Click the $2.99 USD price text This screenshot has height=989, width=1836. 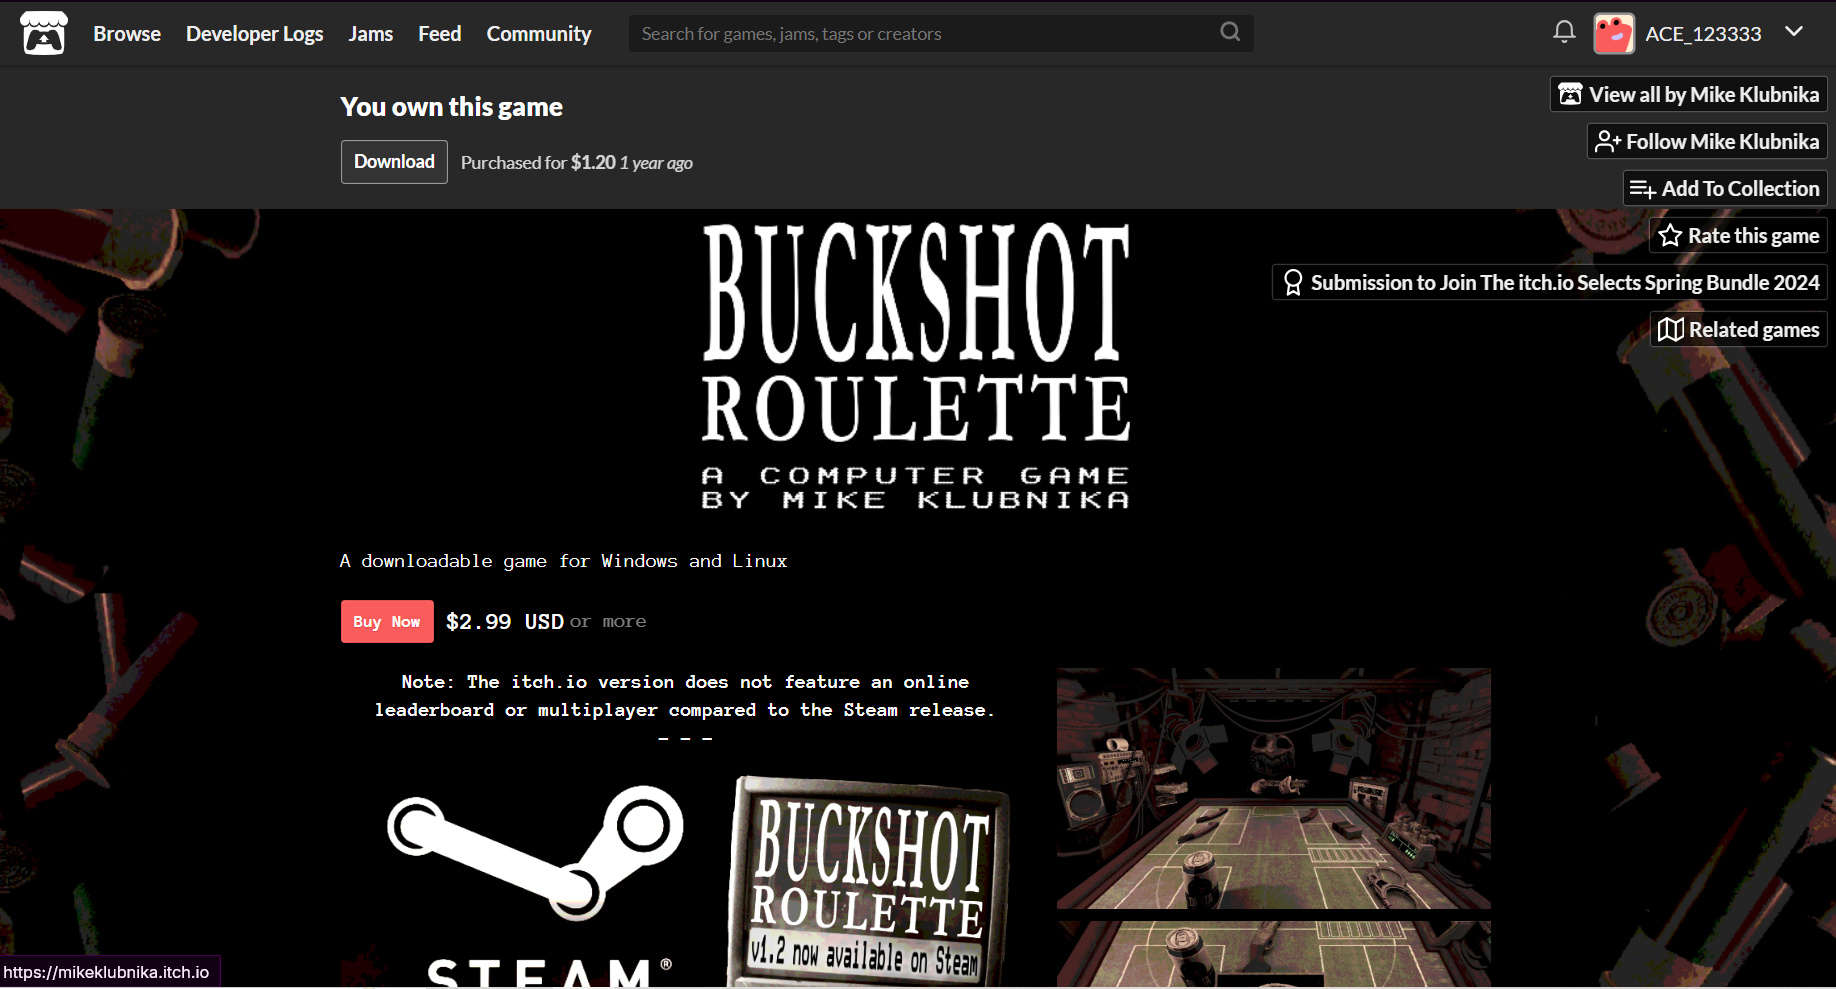[x=505, y=622]
